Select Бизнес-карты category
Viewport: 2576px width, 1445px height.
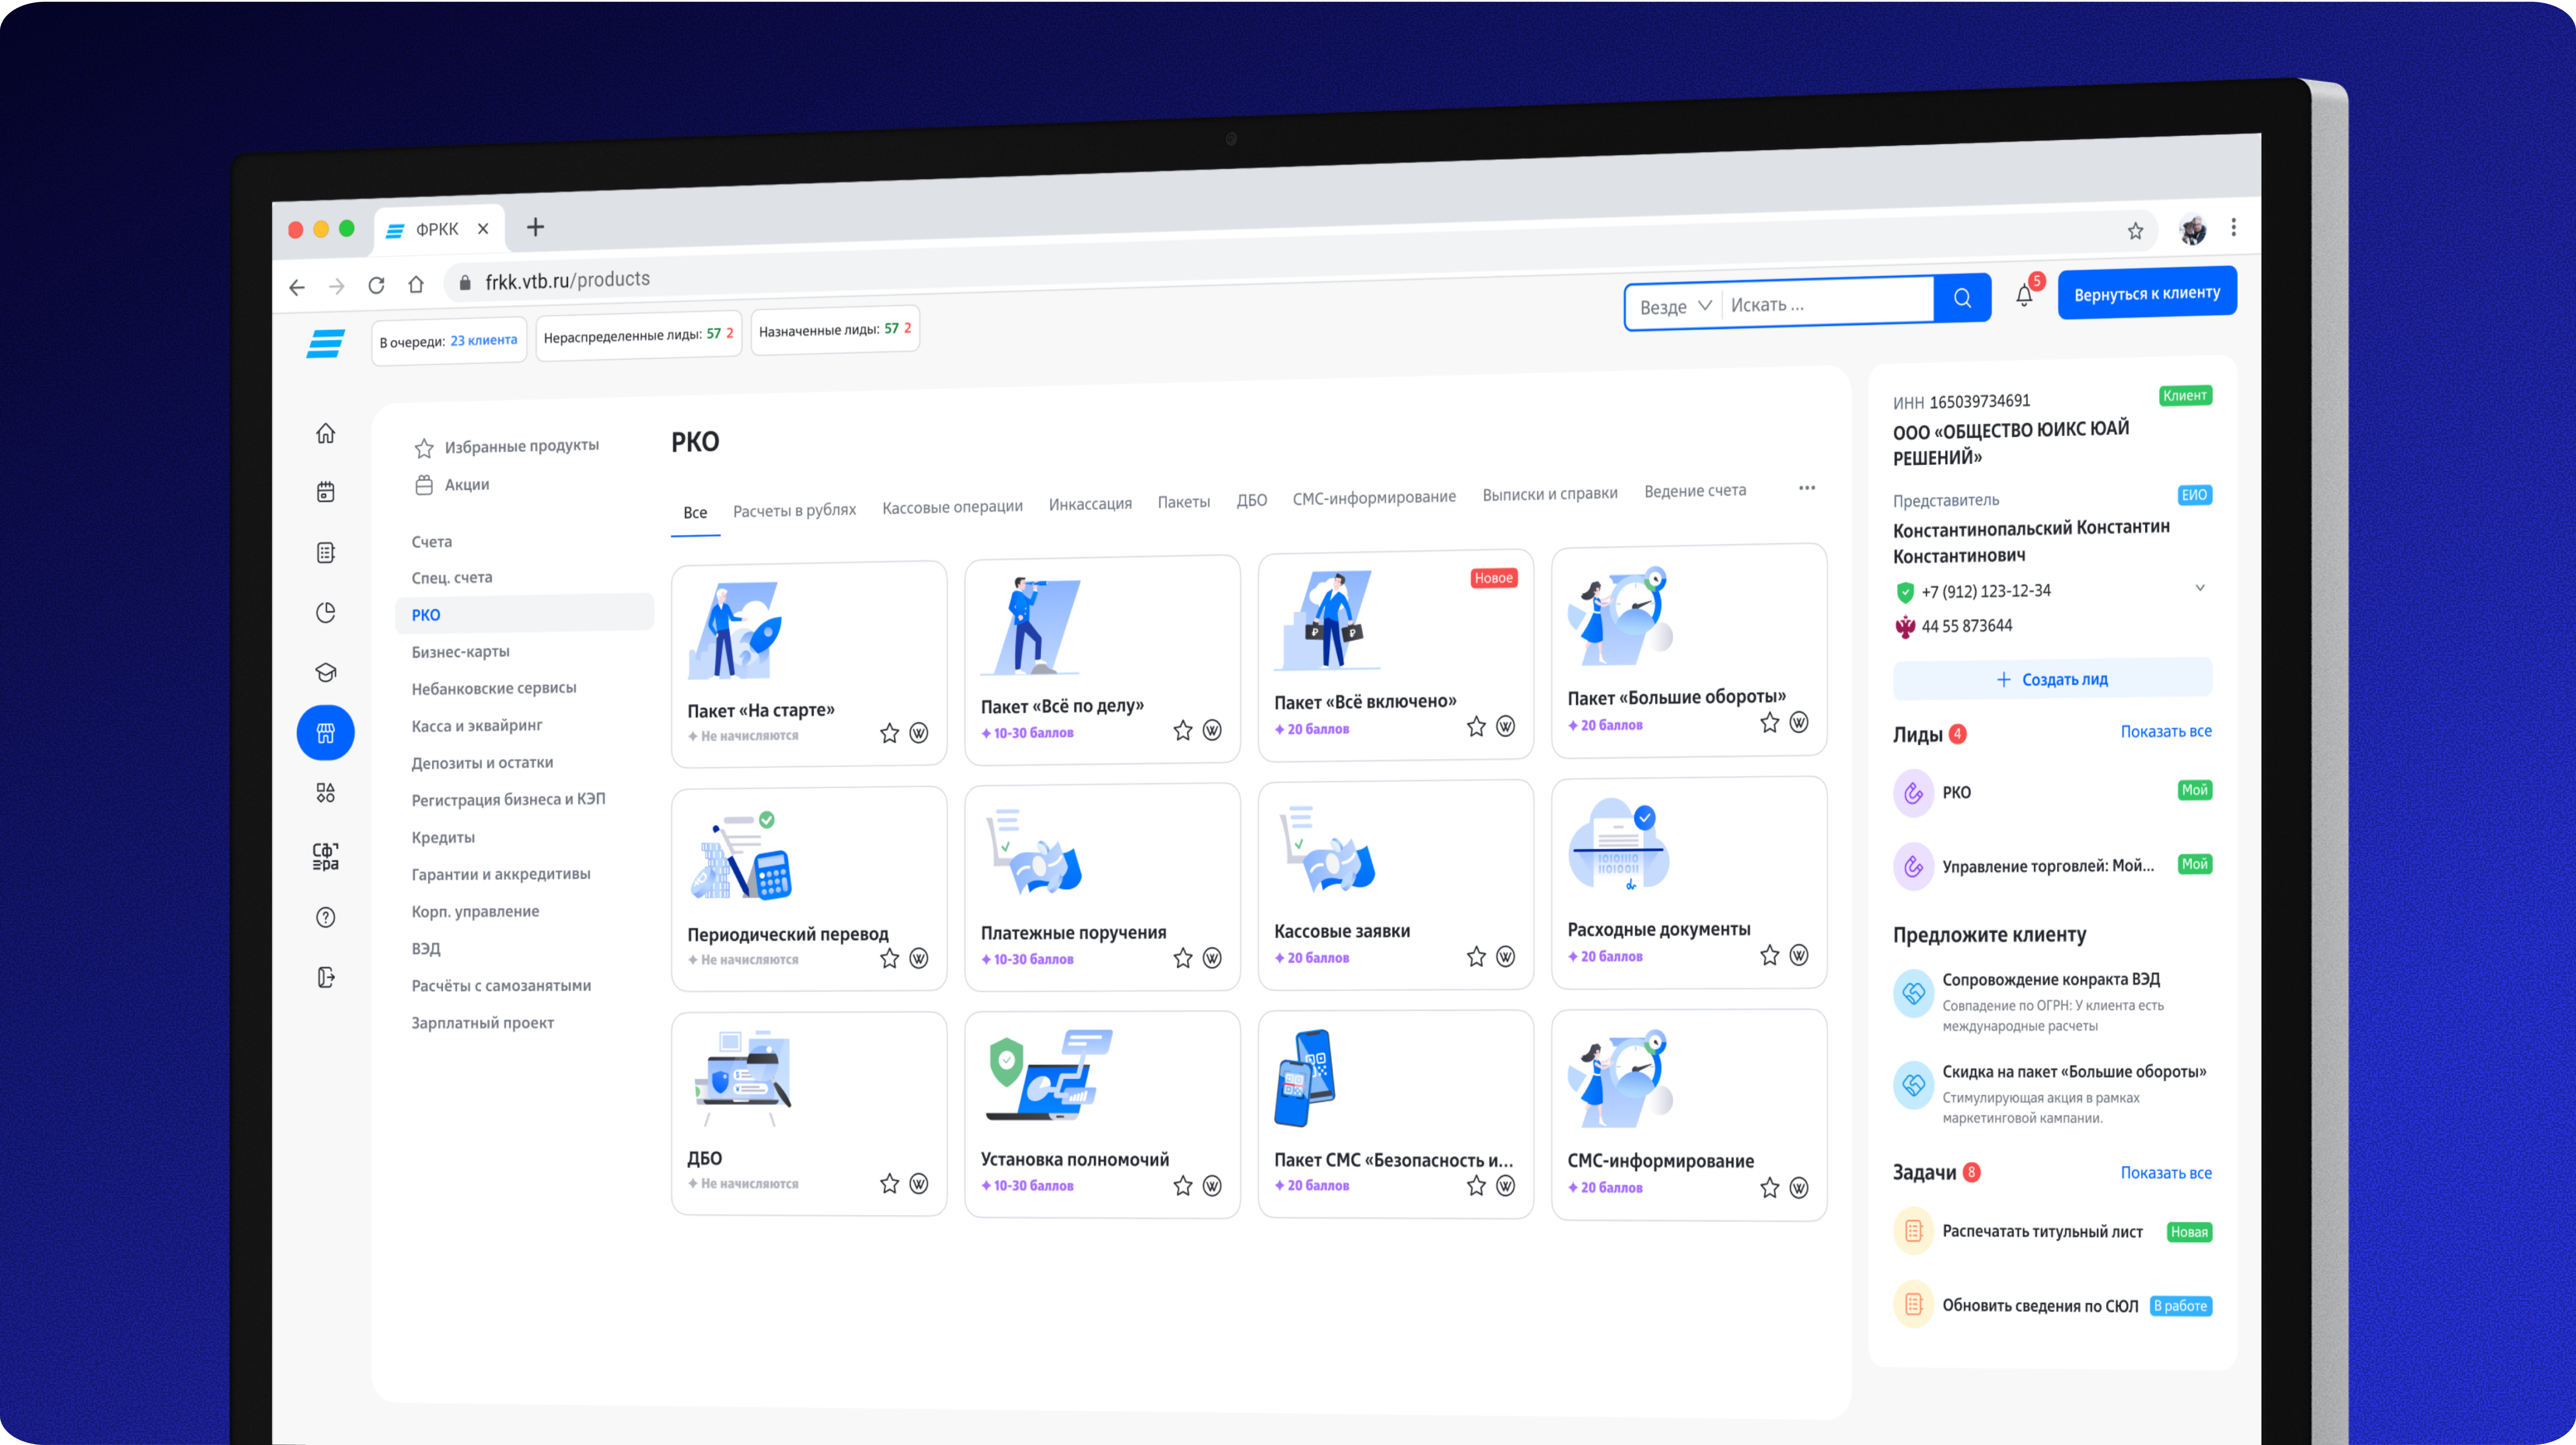[x=460, y=652]
